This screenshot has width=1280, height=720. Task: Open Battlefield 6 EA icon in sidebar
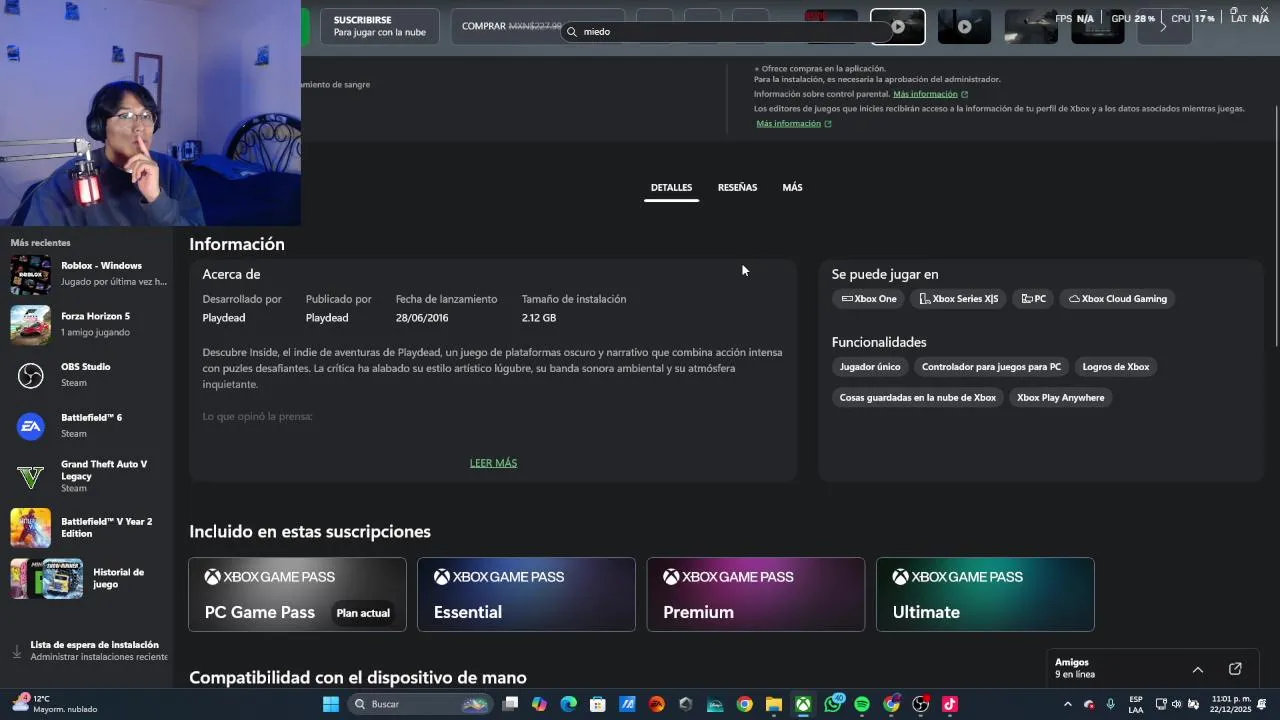(30, 426)
